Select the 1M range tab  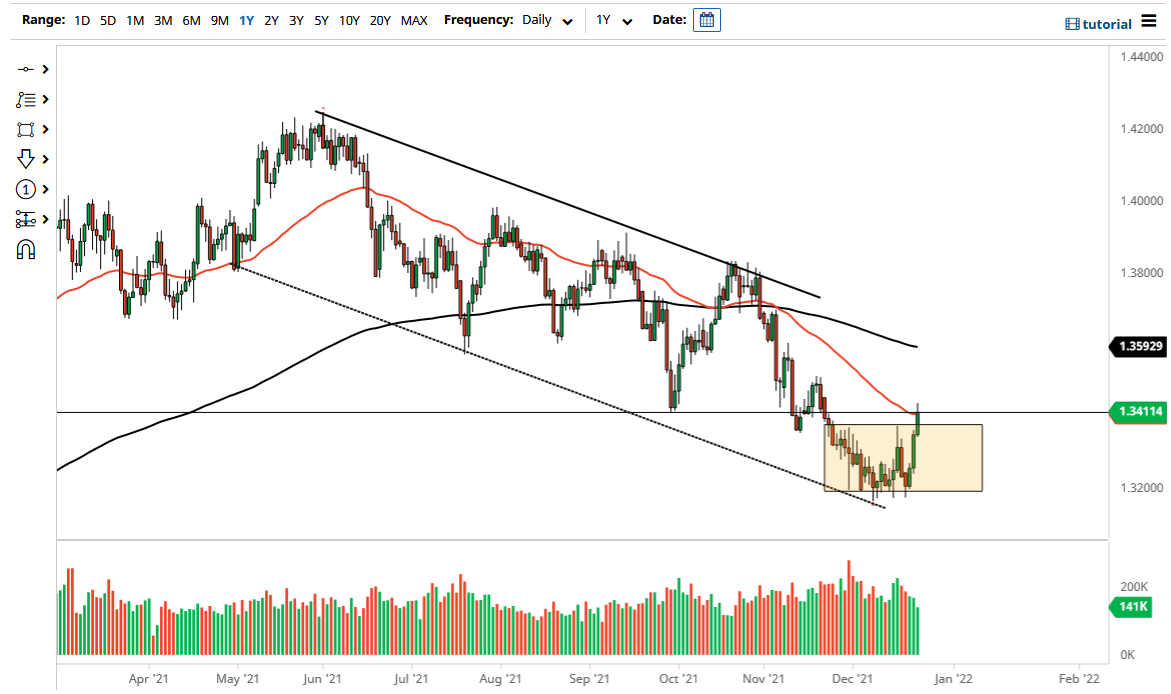135,20
